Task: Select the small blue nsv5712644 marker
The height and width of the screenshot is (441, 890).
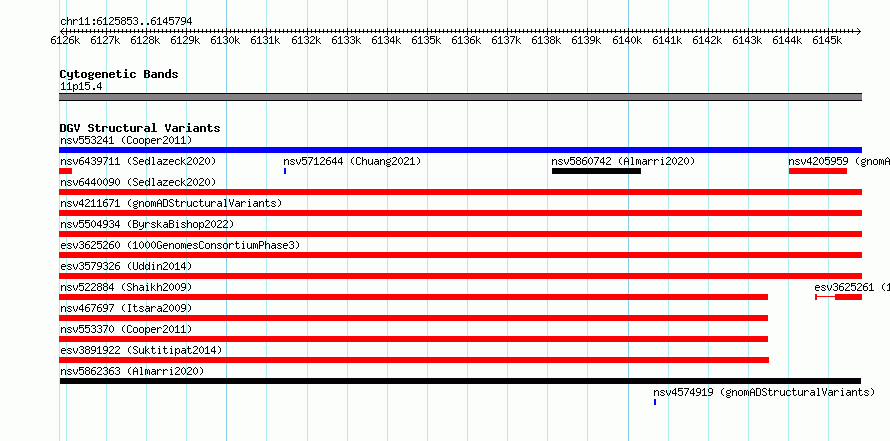Action: (x=285, y=171)
